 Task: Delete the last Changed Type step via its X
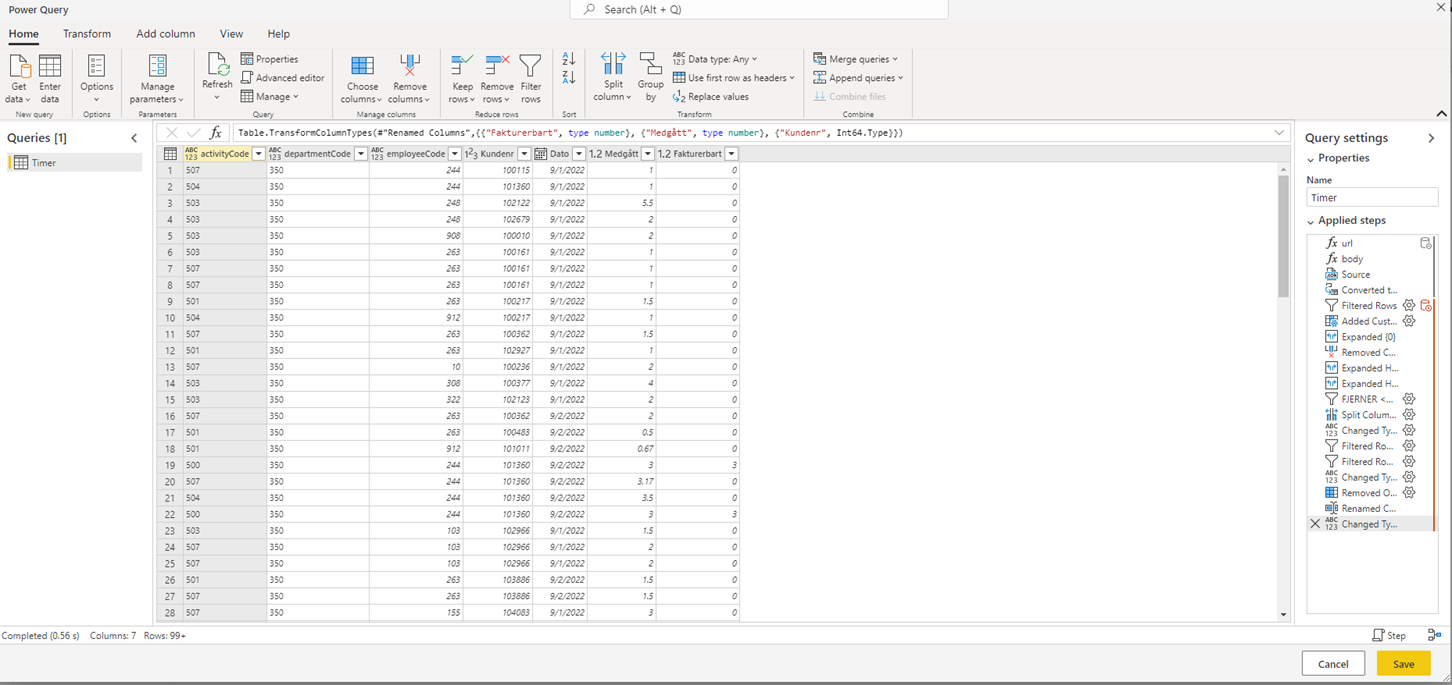click(1316, 523)
